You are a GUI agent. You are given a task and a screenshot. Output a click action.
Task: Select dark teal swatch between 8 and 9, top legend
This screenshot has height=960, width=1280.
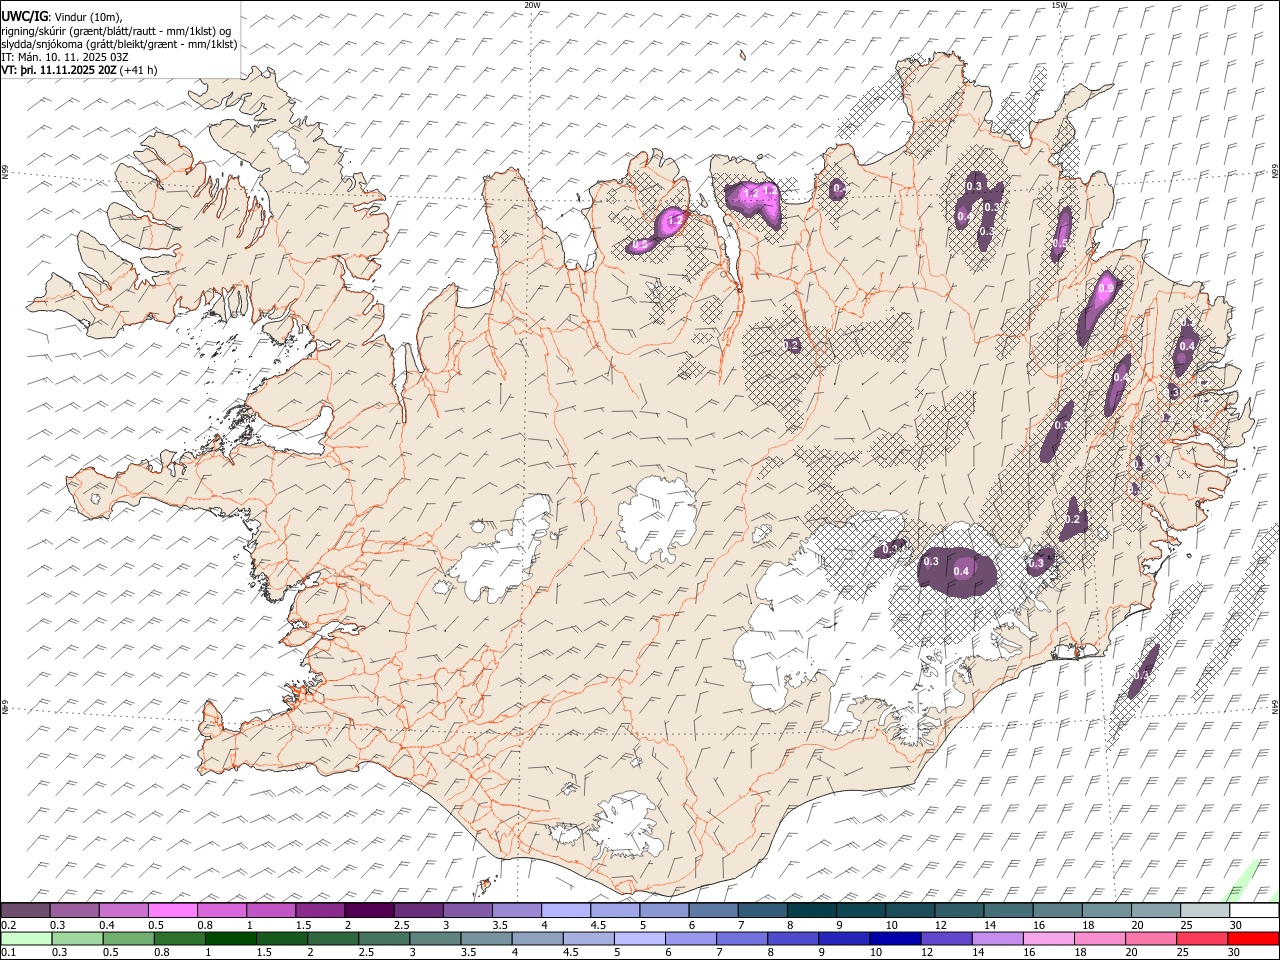click(x=811, y=911)
